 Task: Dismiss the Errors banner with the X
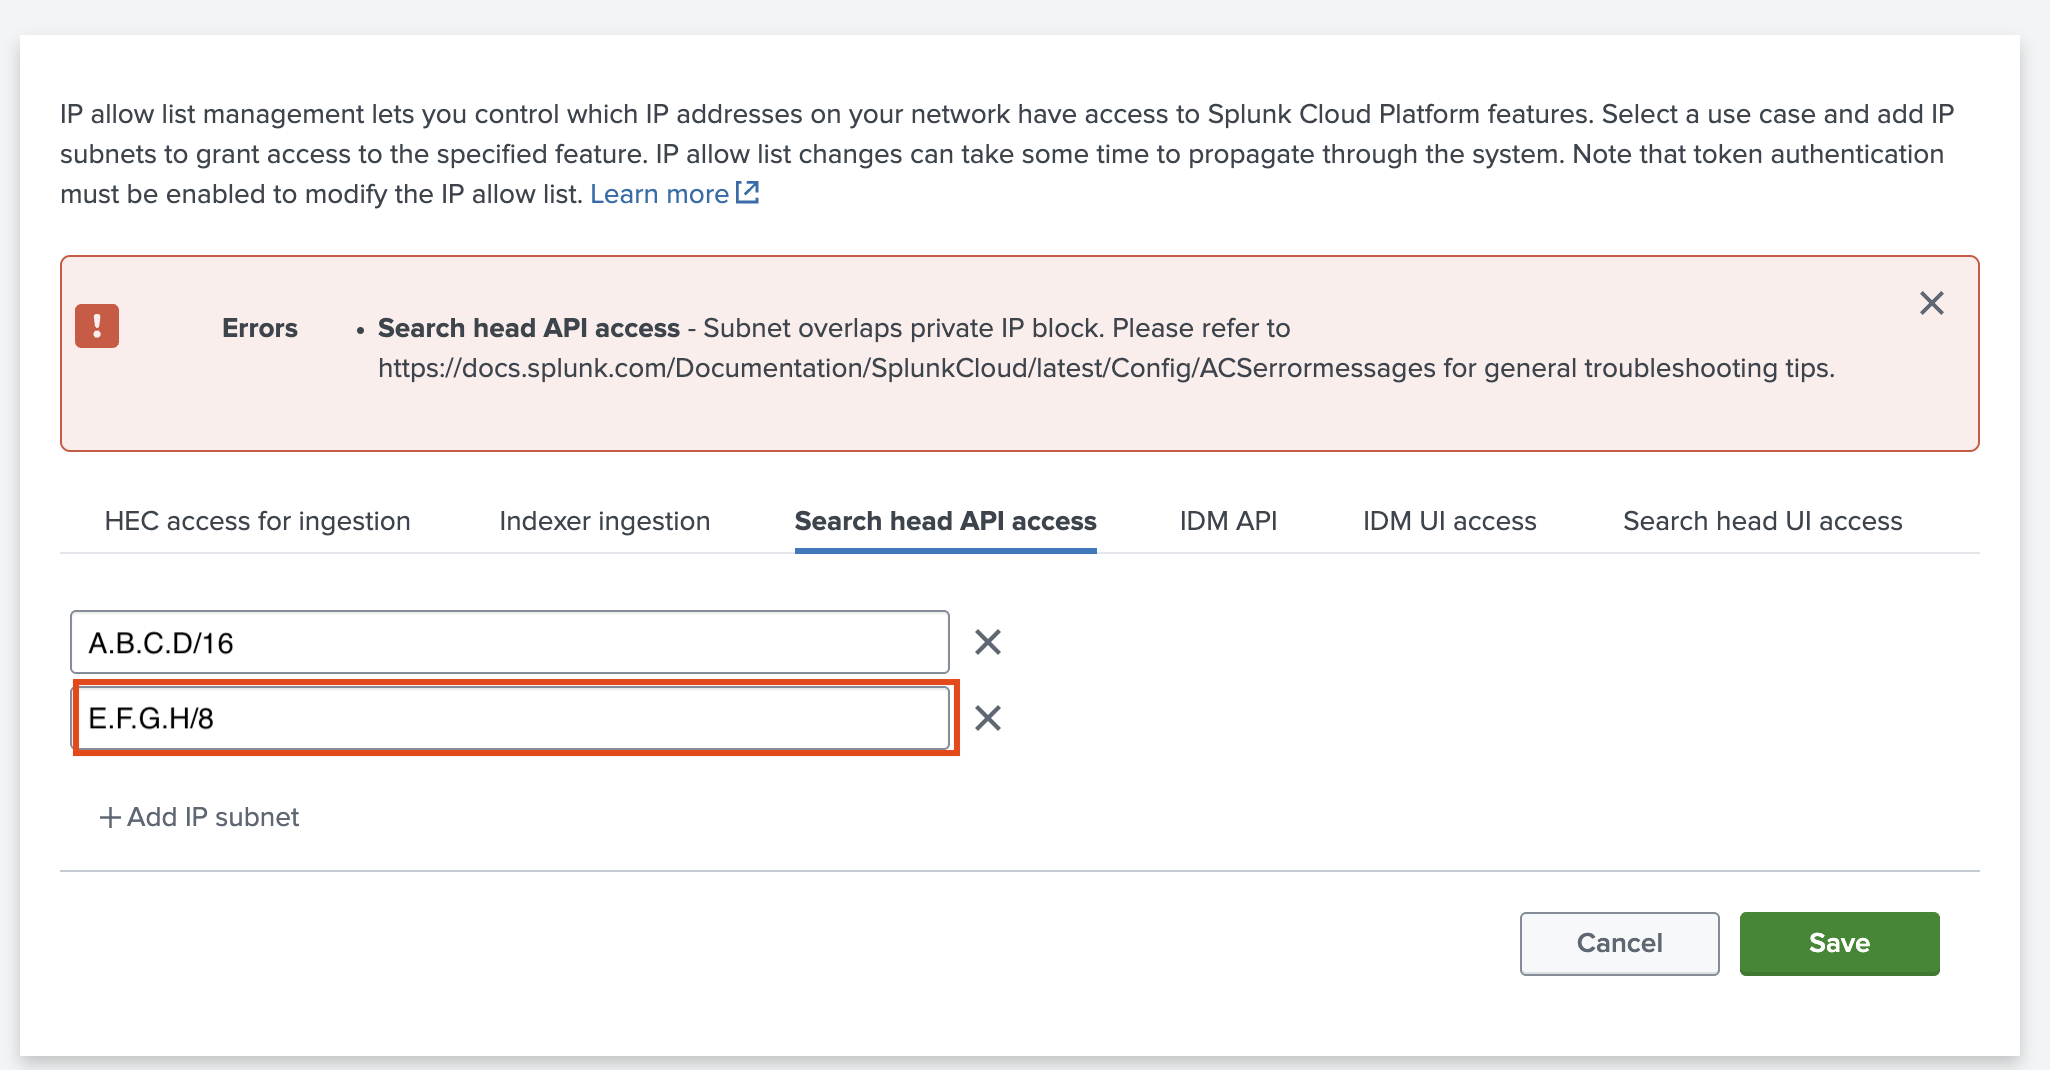1931,303
